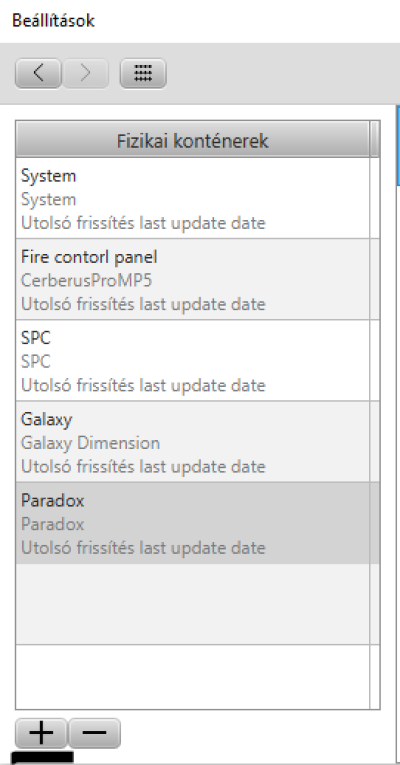400x765 pixels.
Task: Click last update date text under SPC
Action: point(201,385)
